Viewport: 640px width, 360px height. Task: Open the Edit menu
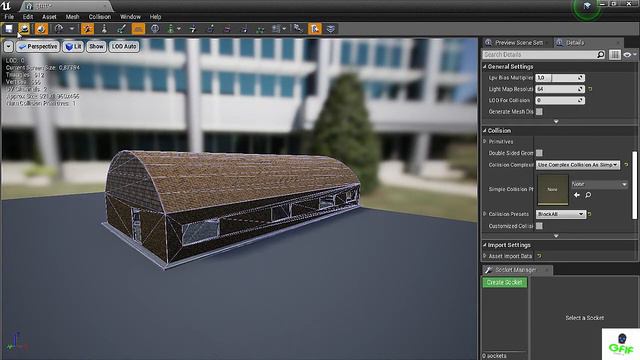[28, 17]
